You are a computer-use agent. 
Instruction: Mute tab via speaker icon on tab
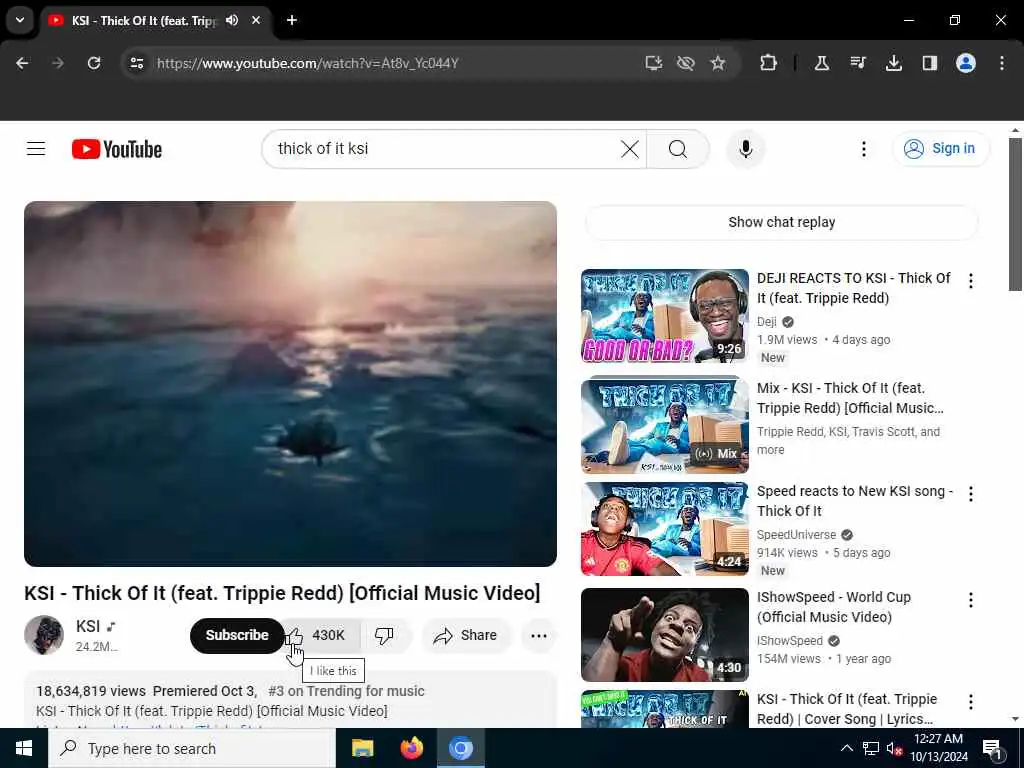point(232,20)
